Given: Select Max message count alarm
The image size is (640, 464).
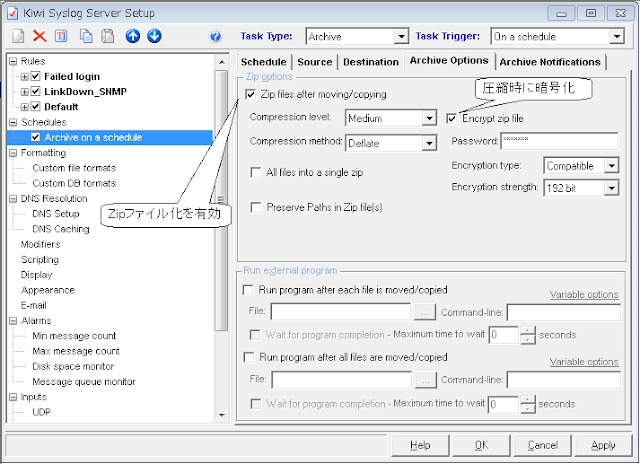Looking at the screenshot, I should click(x=76, y=351).
